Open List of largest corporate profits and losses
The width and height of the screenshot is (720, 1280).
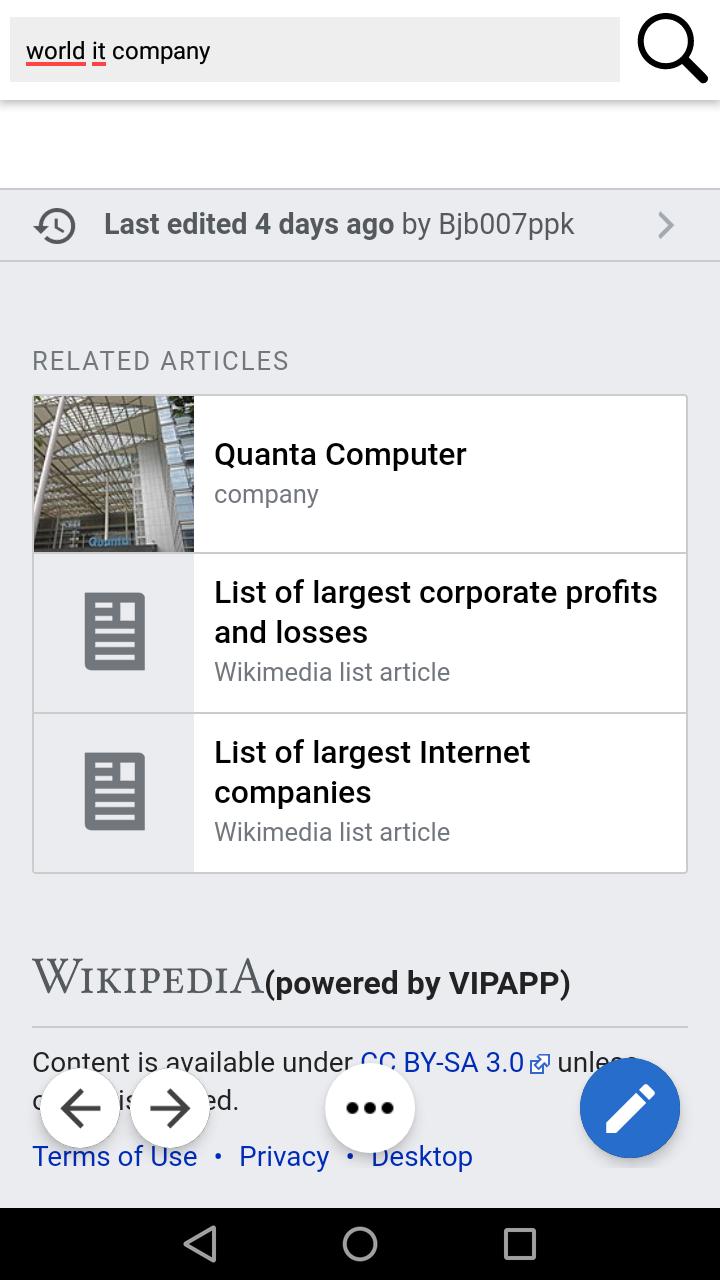[x=436, y=612]
